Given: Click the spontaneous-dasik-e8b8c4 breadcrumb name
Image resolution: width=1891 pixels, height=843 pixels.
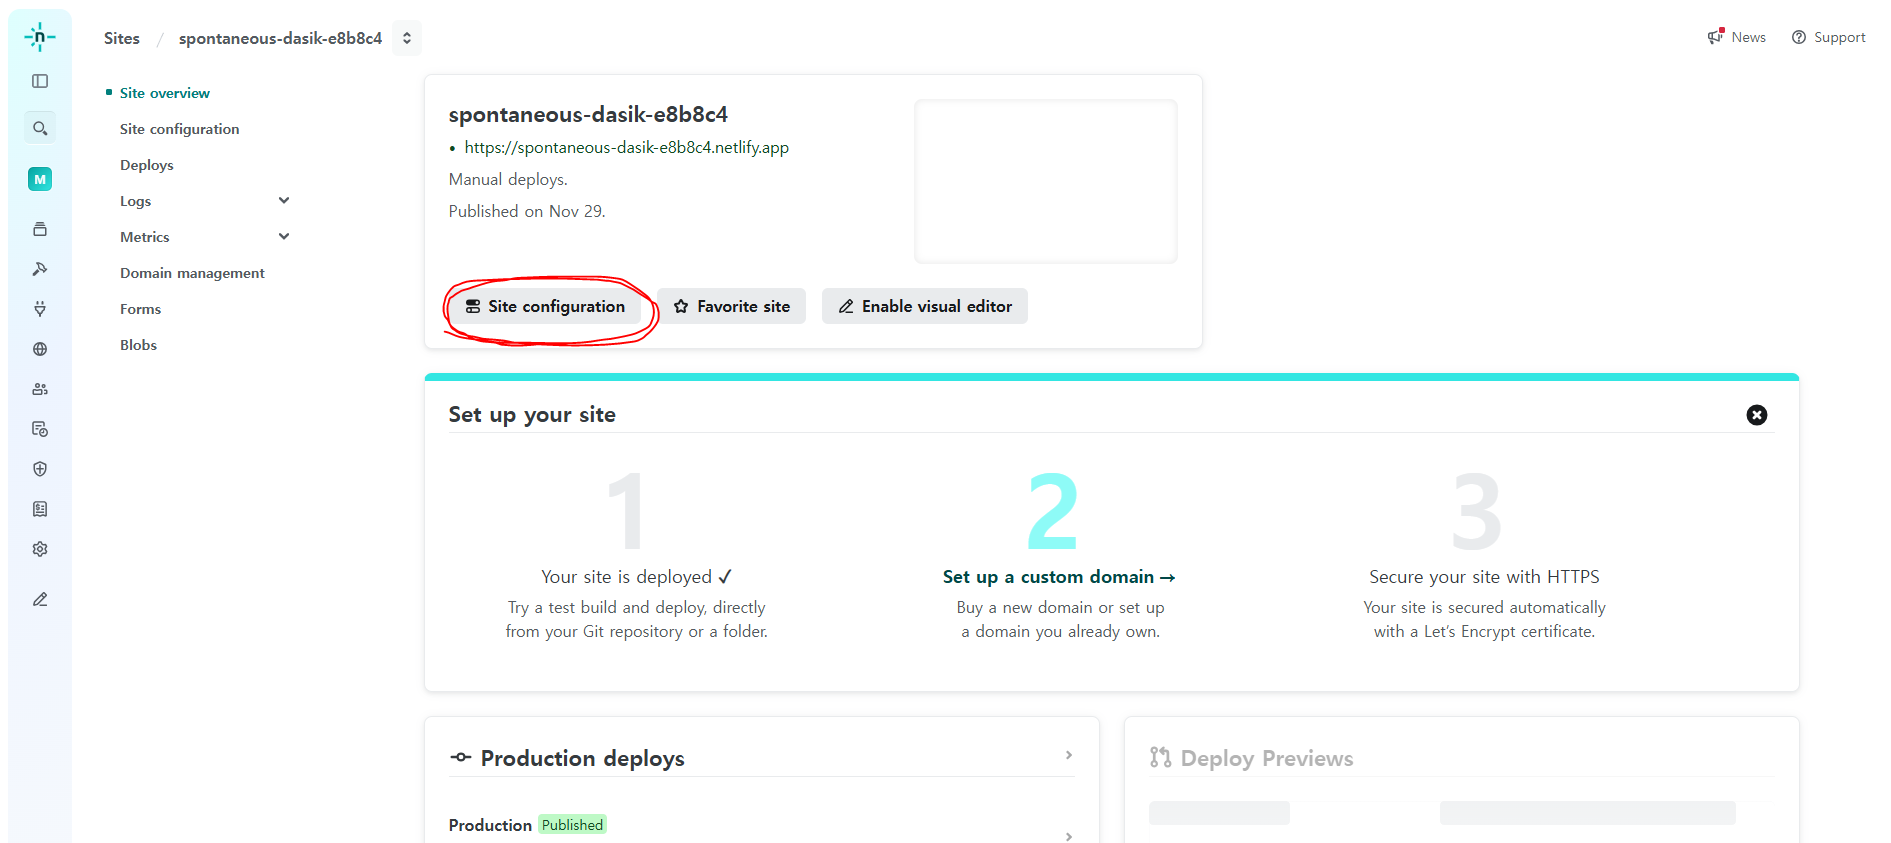Looking at the screenshot, I should tap(281, 38).
